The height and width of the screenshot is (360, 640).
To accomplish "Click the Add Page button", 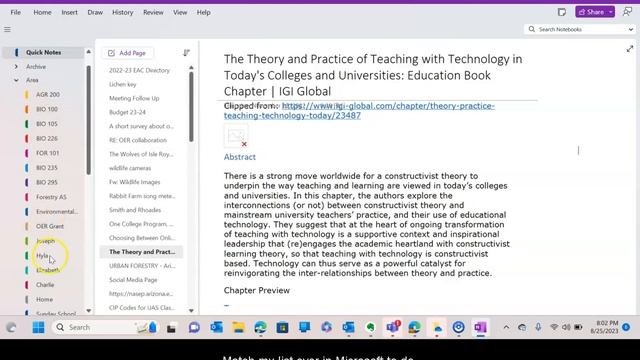I will click(127, 53).
